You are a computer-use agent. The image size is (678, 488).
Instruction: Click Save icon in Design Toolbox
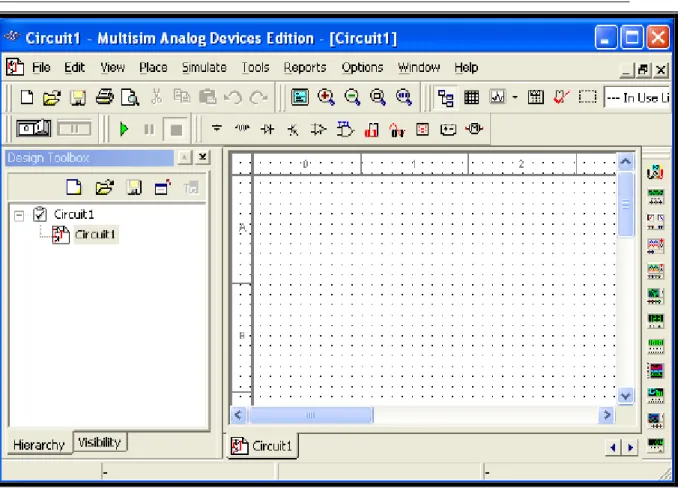click(x=134, y=188)
